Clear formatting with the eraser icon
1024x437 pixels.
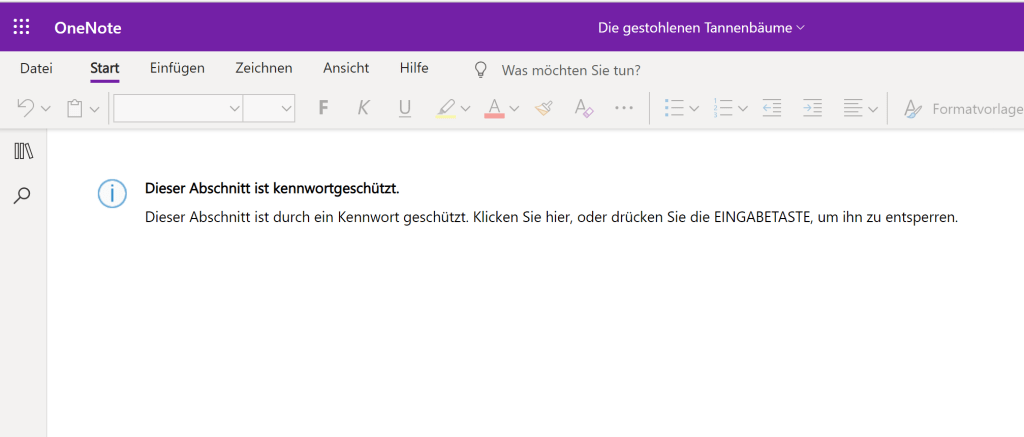[583, 108]
